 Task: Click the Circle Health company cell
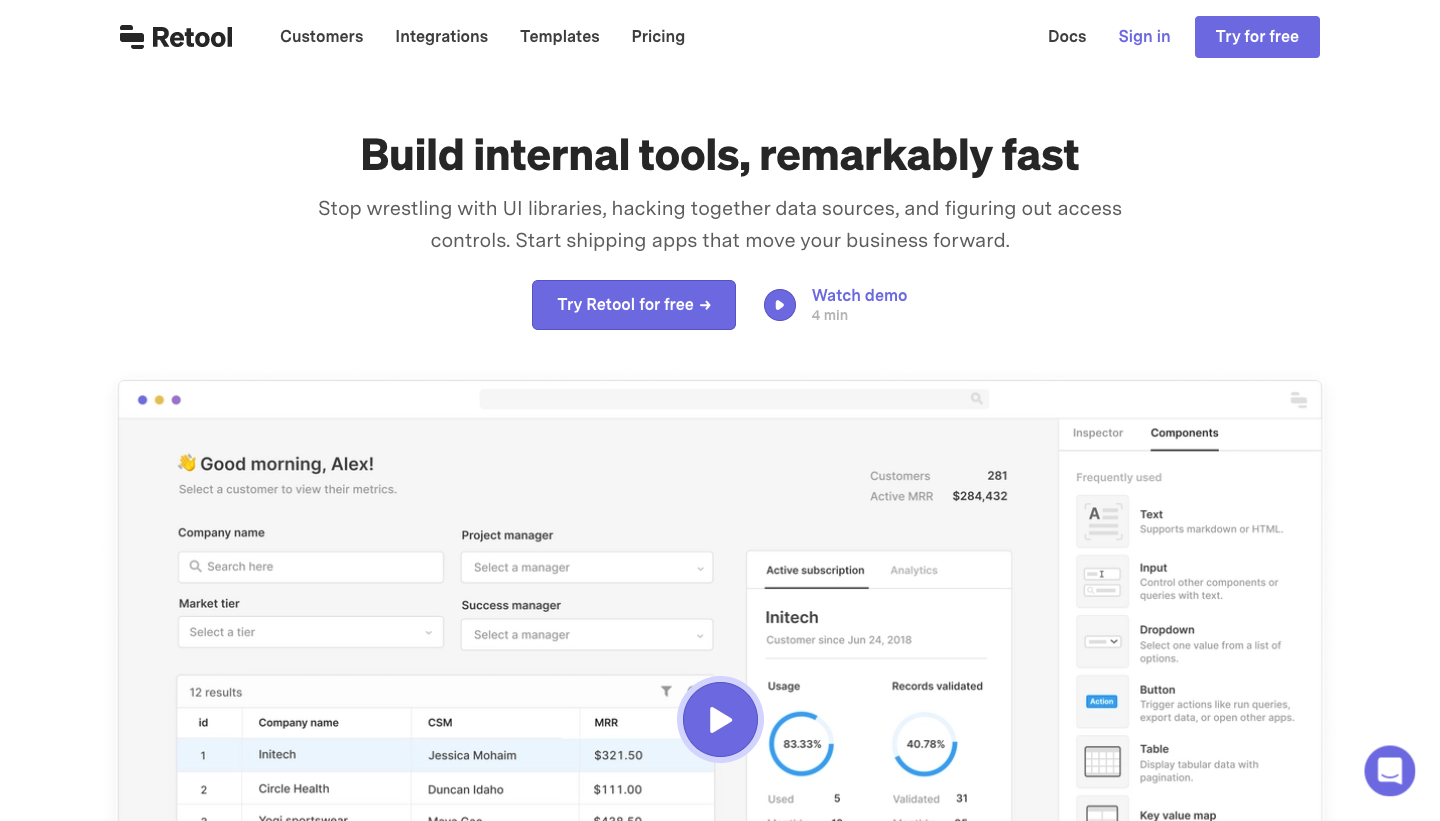click(x=294, y=789)
